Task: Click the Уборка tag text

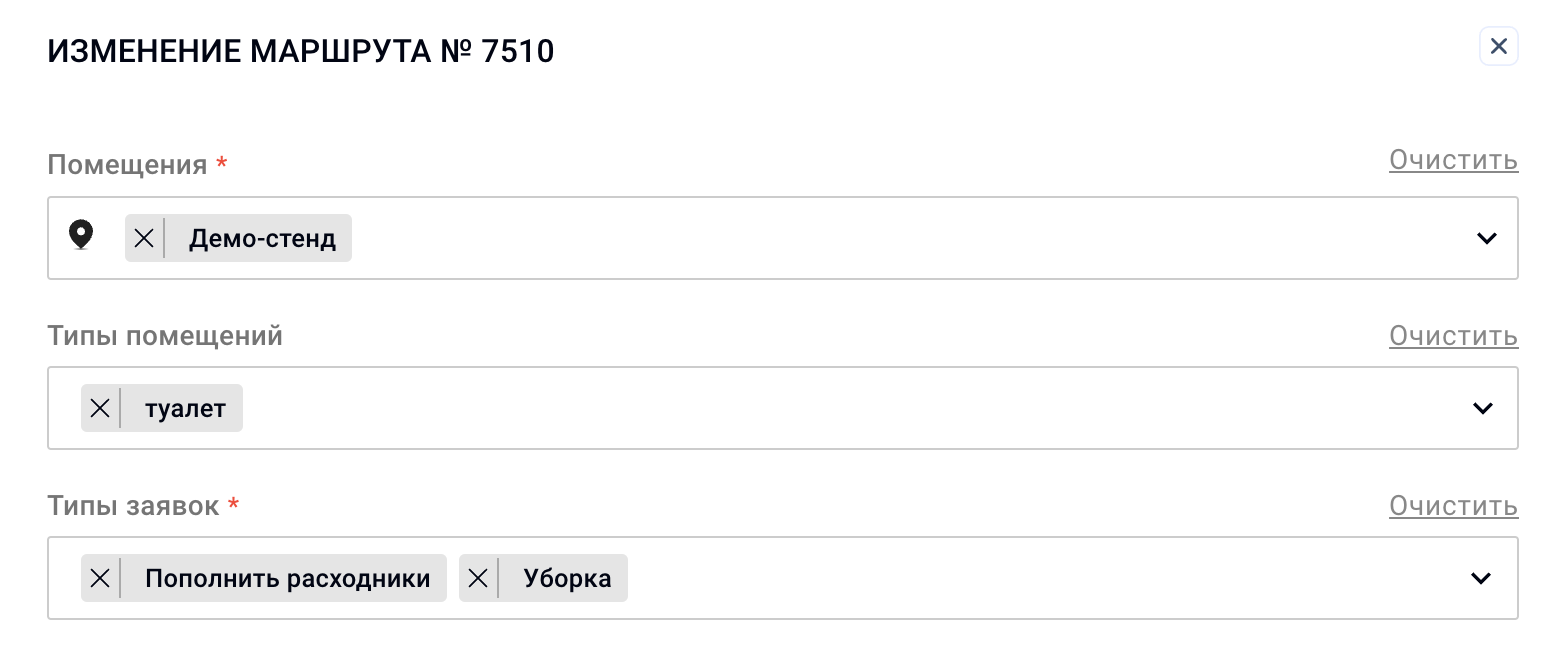Action: tap(567, 579)
